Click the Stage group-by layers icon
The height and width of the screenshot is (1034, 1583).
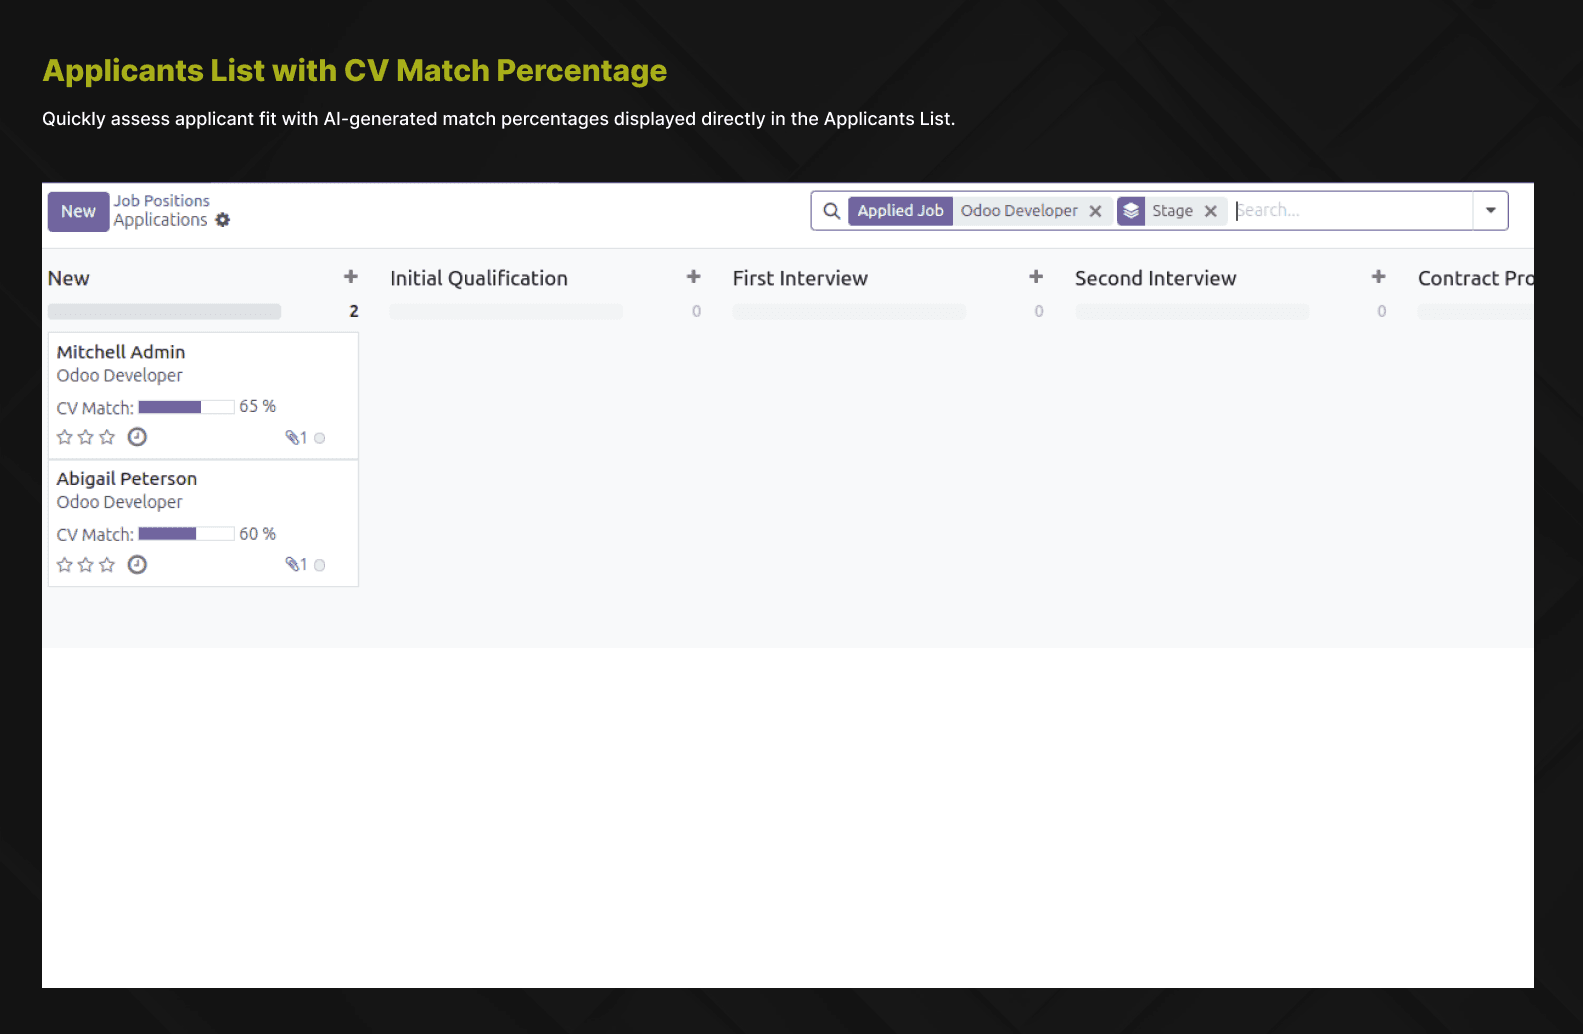coord(1131,211)
